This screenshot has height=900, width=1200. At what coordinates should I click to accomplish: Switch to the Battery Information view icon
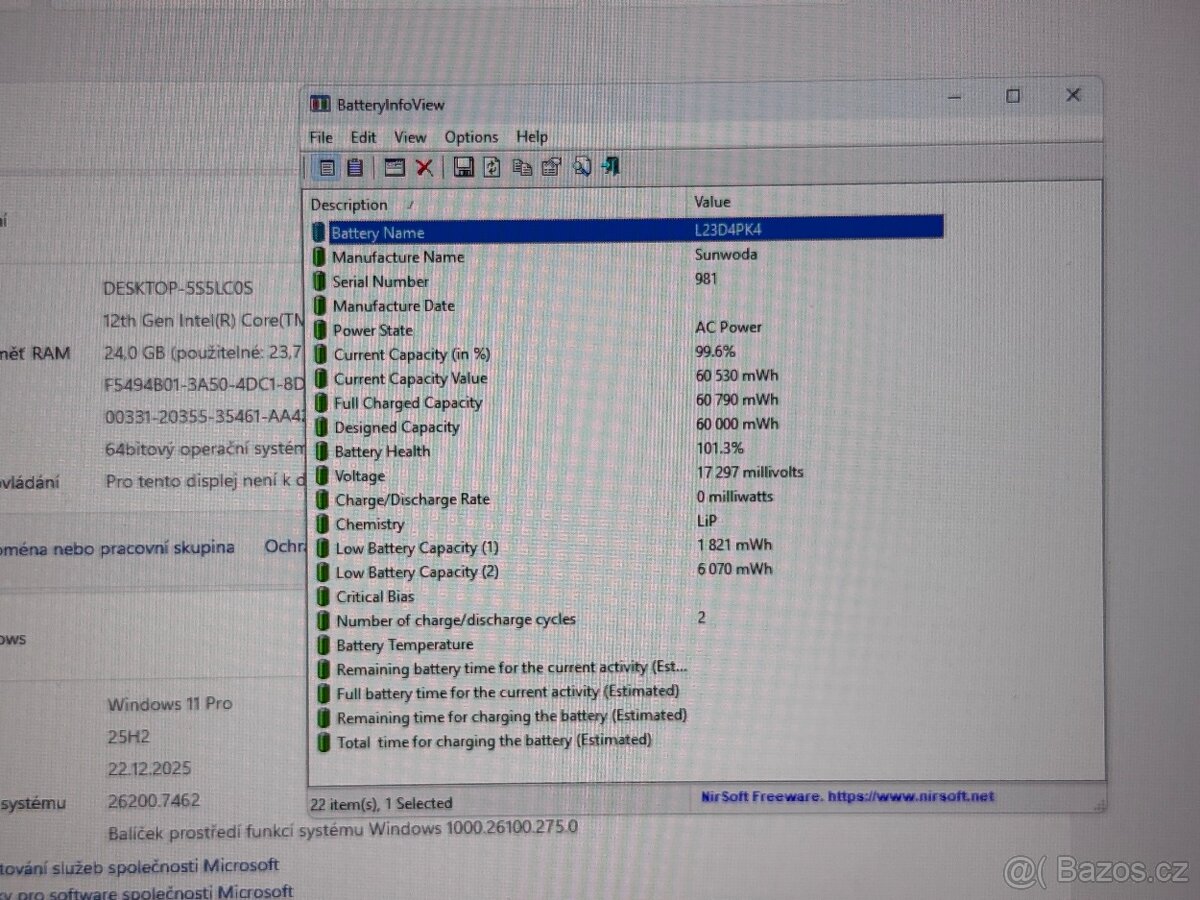tap(327, 167)
